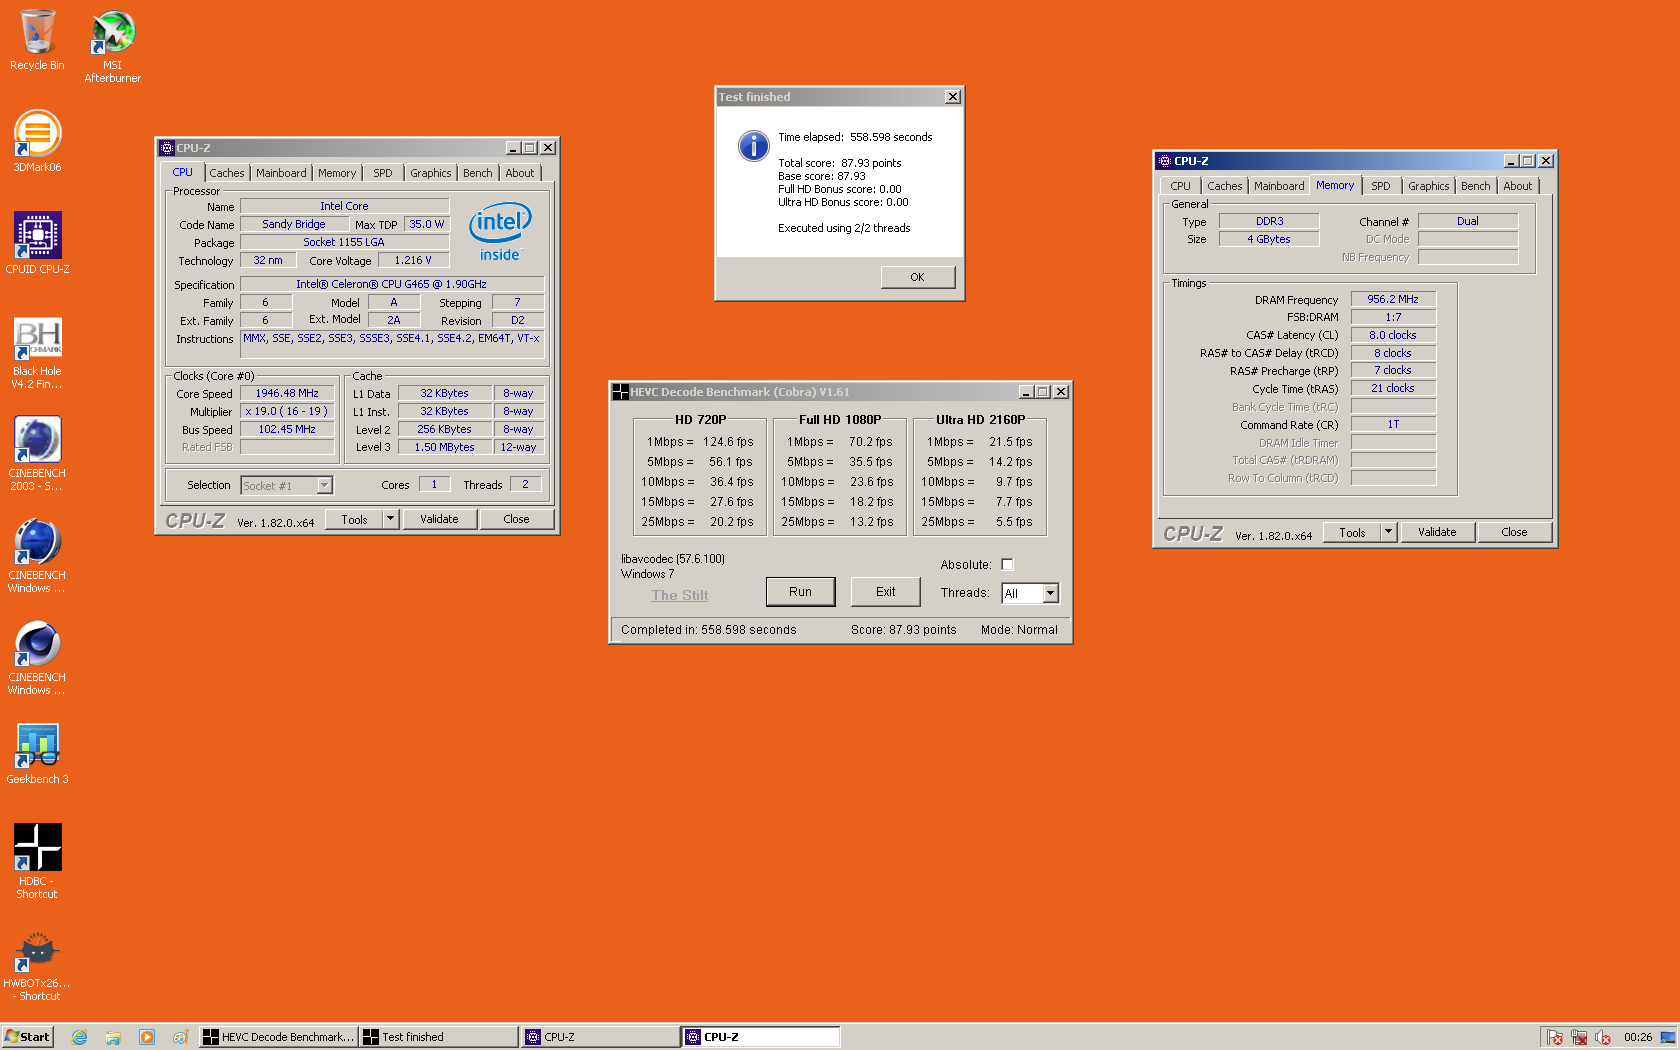1680x1050 pixels.
Task: Click Exit in HEVC Decode Benchmark
Action: [886, 591]
